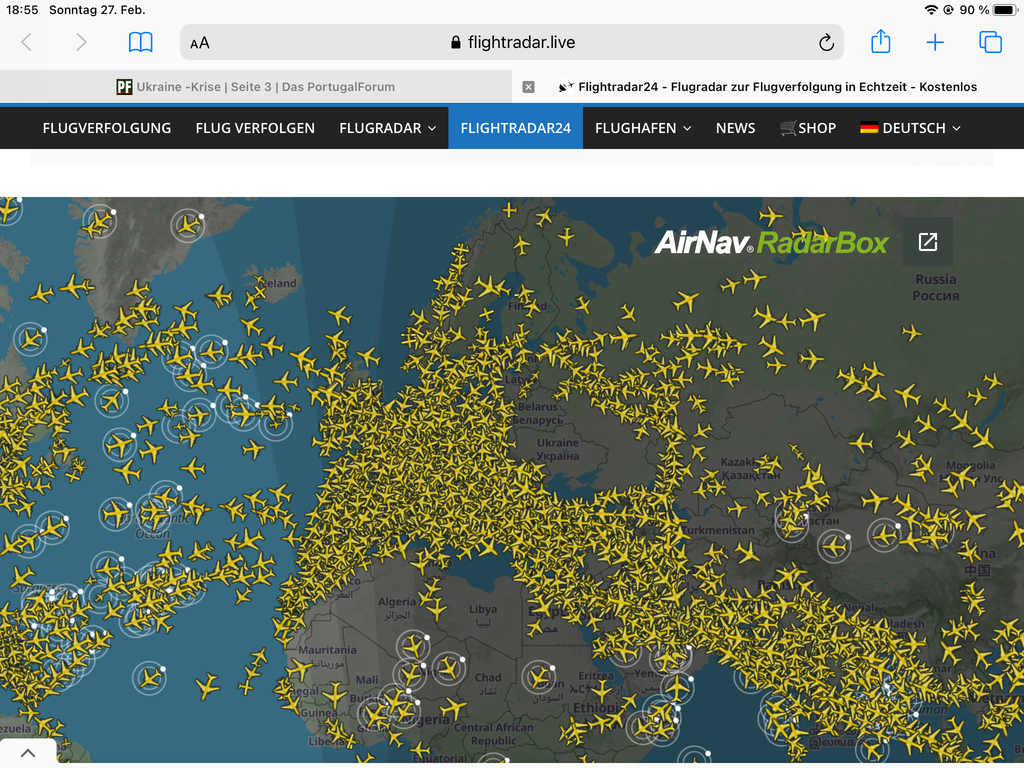
Task: Add a new tab with plus icon
Action: [935, 42]
